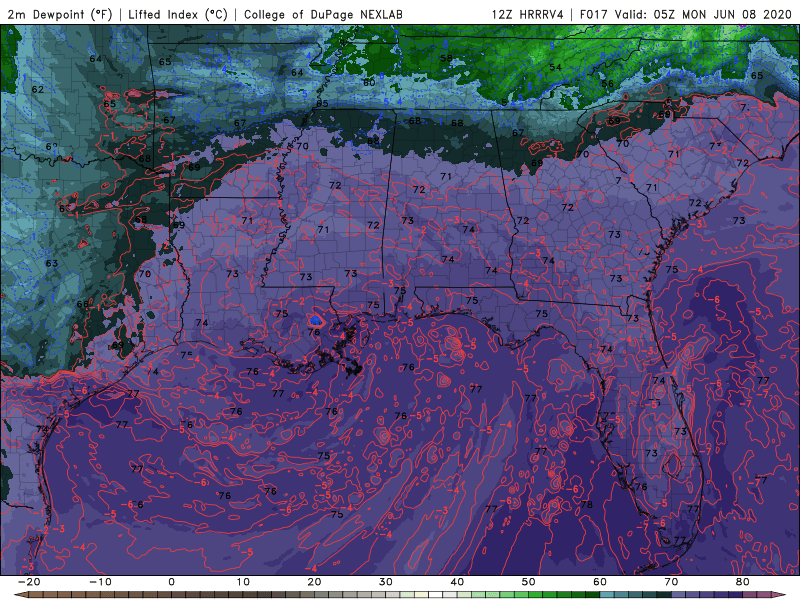This screenshot has height=600, width=800.
Task: Click the "F017 Valid: 05Z MON JUN 08 2020" text
Action: 686,14
